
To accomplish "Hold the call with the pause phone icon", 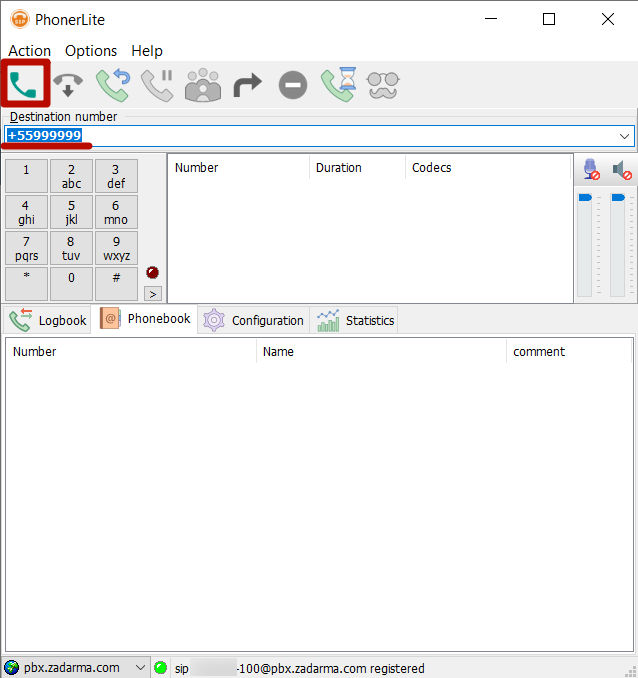I will tap(157, 85).
